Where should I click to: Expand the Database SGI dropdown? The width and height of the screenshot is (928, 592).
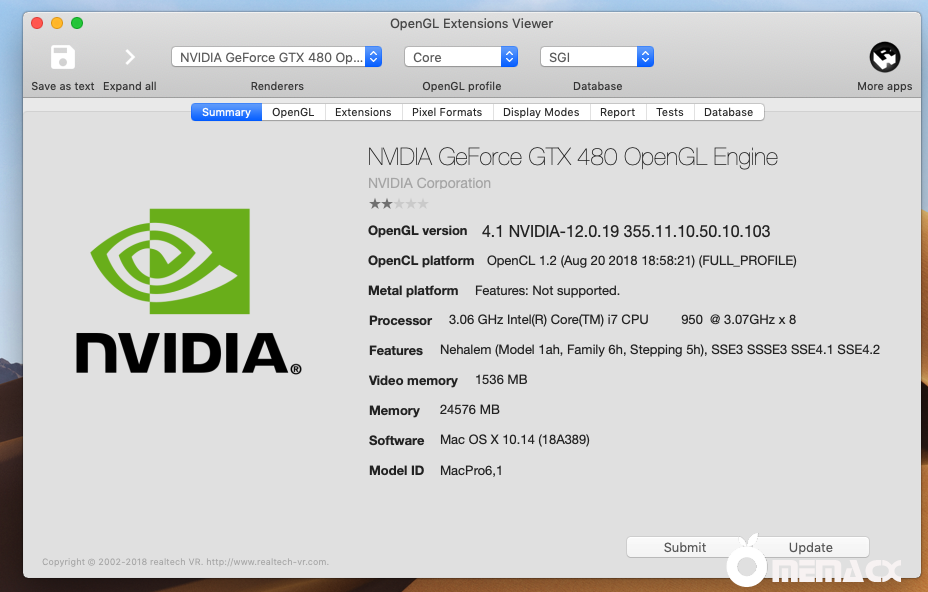pos(597,57)
